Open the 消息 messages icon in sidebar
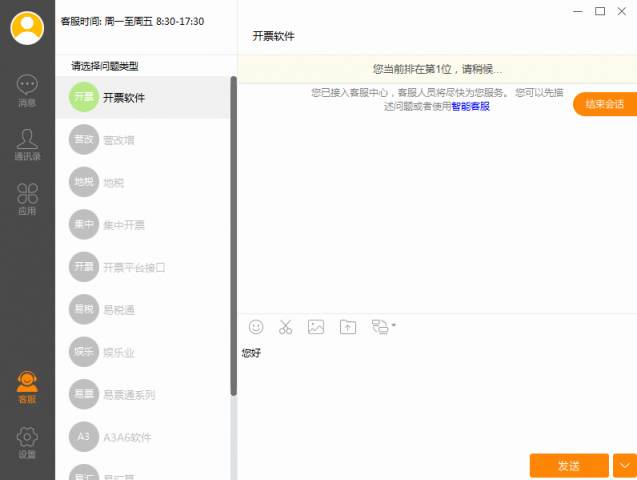Image resolution: width=637 pixels, height=480 pixels. (27, 89)
